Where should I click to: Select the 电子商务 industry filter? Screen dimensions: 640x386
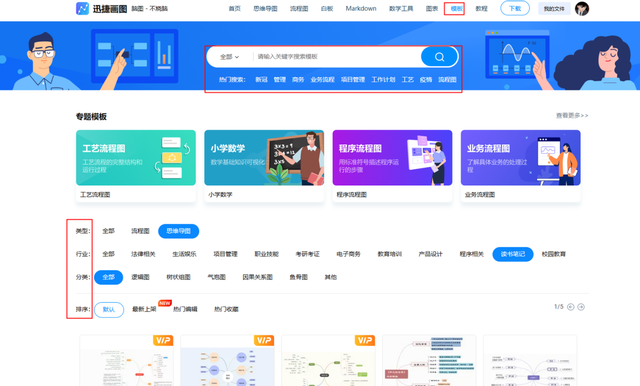349,254
